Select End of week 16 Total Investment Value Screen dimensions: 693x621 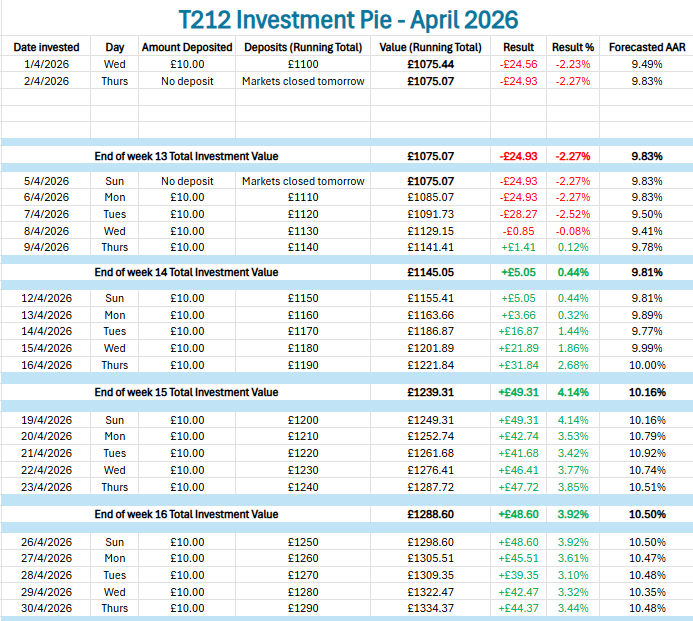tap(186, 514)
